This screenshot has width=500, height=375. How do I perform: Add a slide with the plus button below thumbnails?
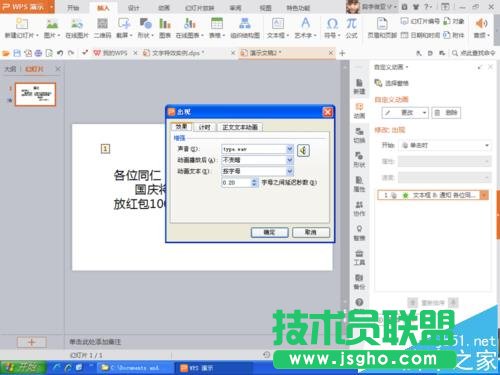pyautogui.click(x=32, y=342)
